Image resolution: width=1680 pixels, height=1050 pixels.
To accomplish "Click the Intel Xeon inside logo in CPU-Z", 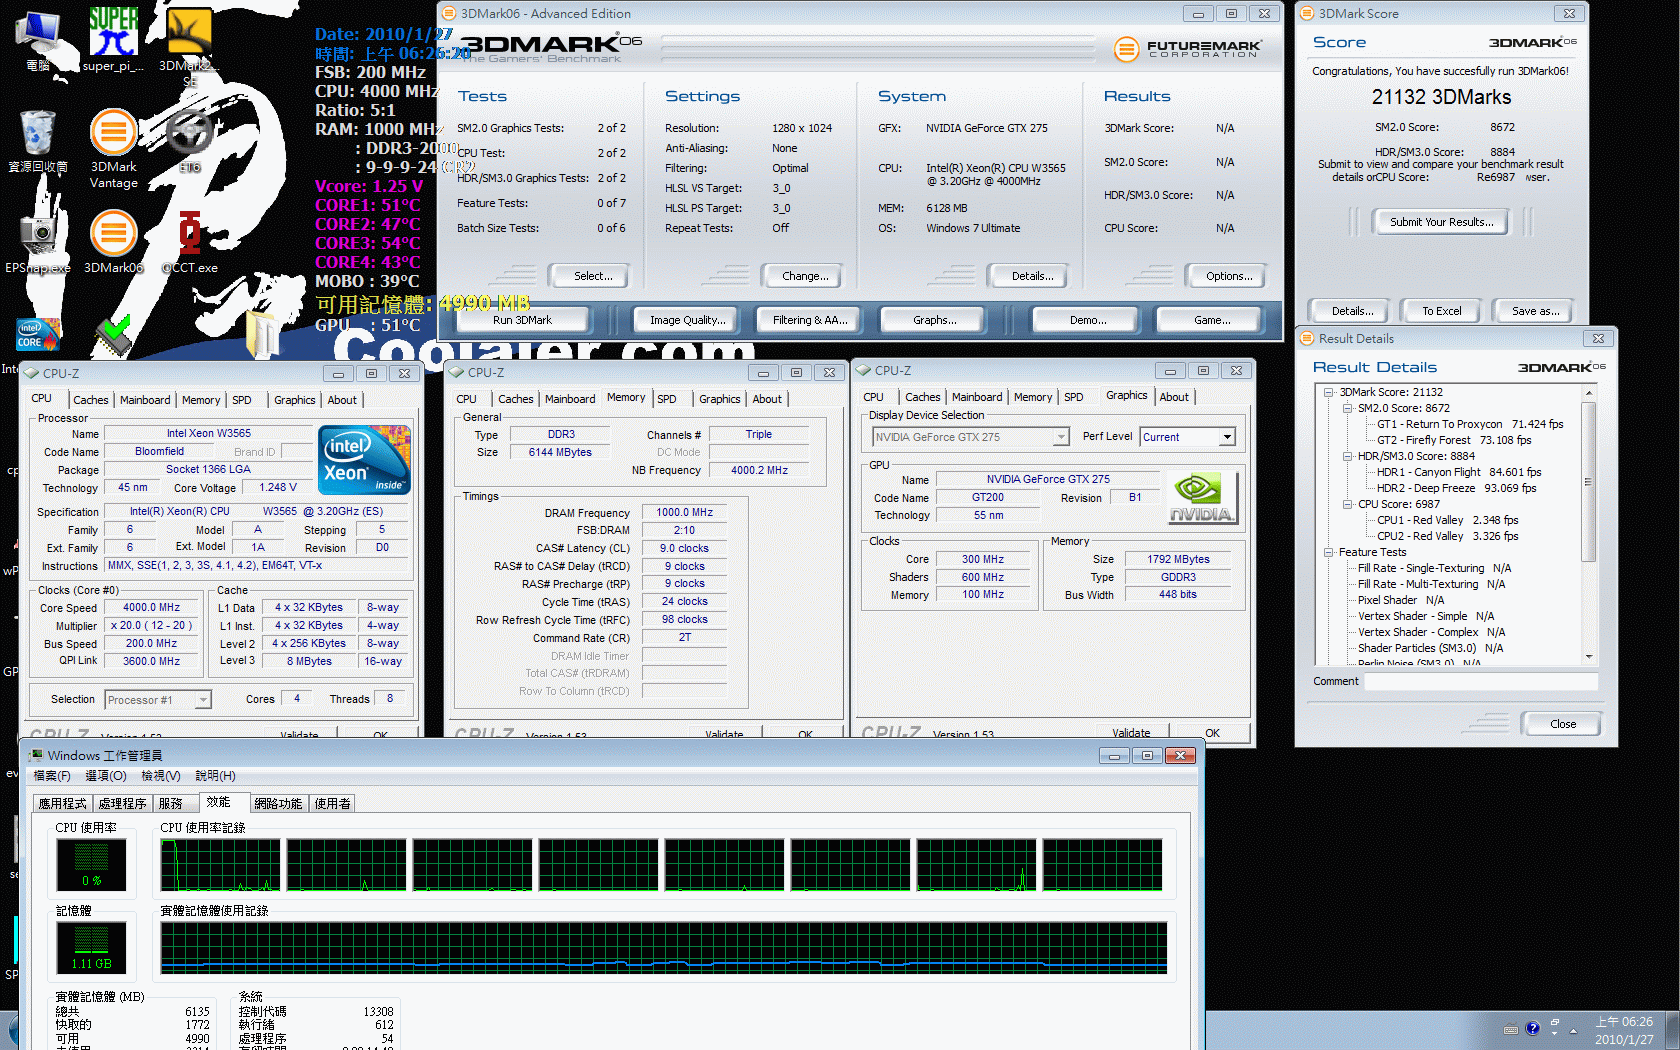I will (364, 460).
